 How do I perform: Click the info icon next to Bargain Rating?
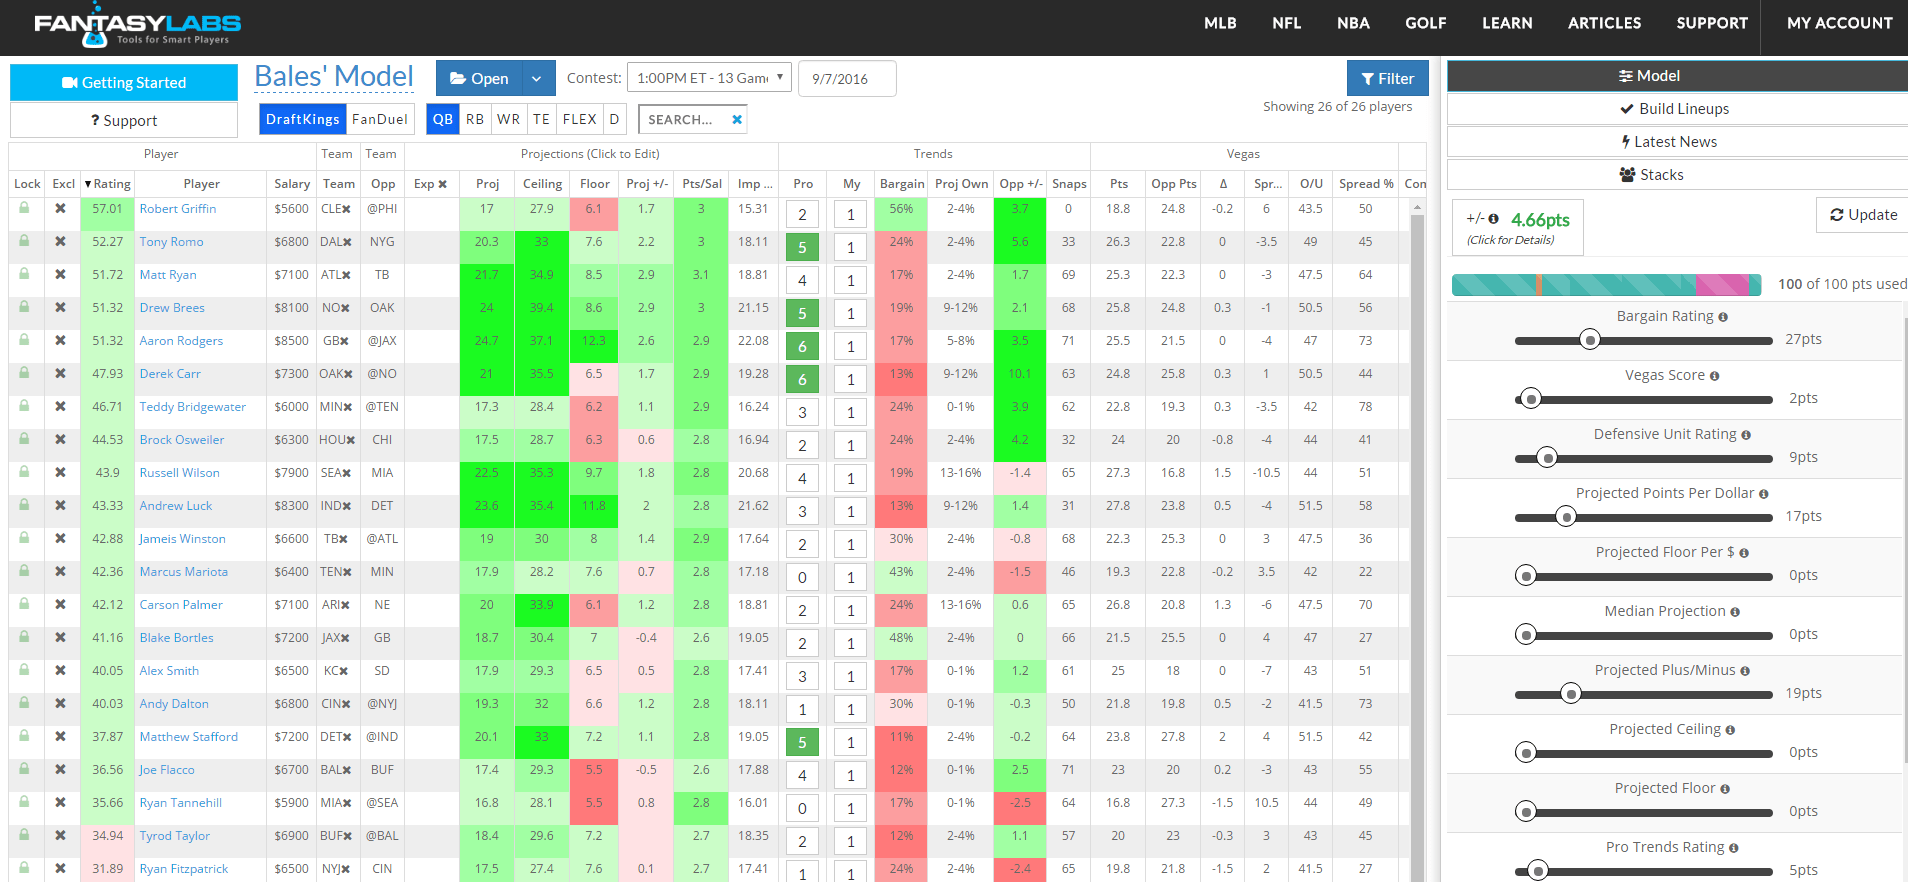pos(1723,317)
